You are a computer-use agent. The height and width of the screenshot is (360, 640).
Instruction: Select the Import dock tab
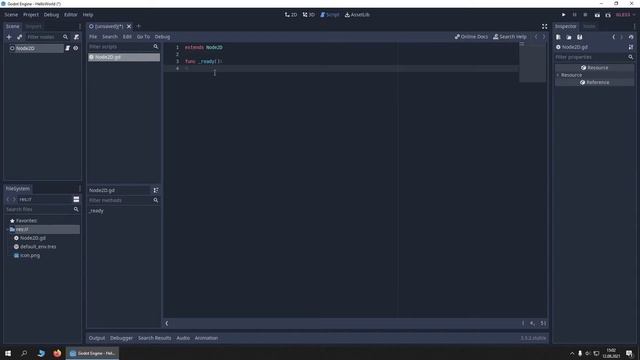click(33, 26)
